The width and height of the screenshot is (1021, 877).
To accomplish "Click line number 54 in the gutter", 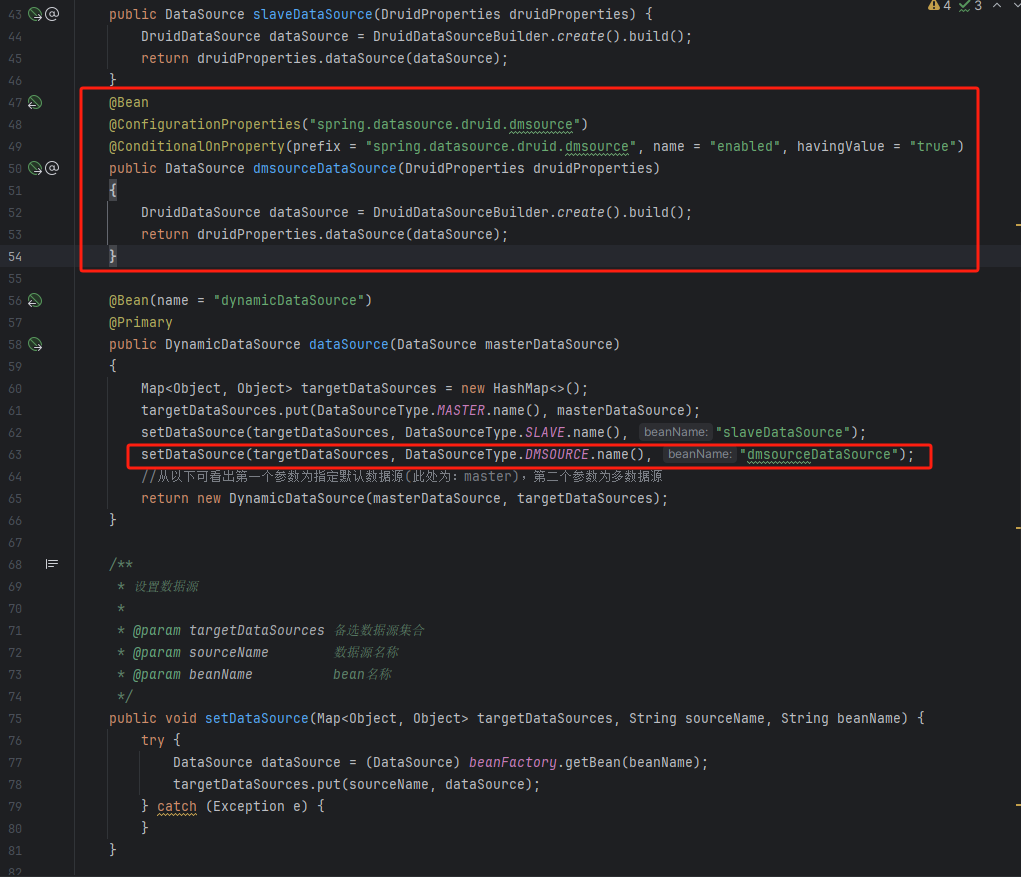I will (x=15, y=257).
